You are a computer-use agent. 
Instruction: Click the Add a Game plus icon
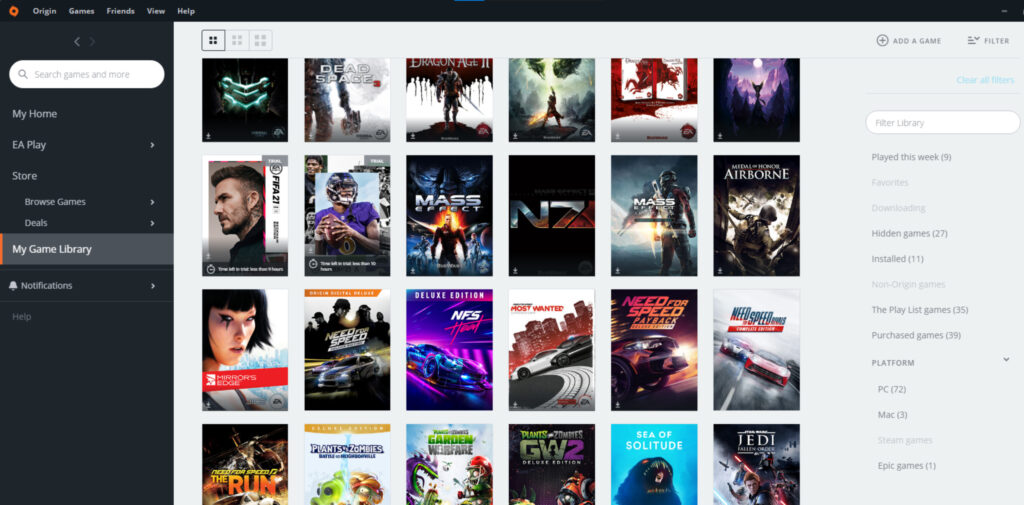[x=882, y=41]
